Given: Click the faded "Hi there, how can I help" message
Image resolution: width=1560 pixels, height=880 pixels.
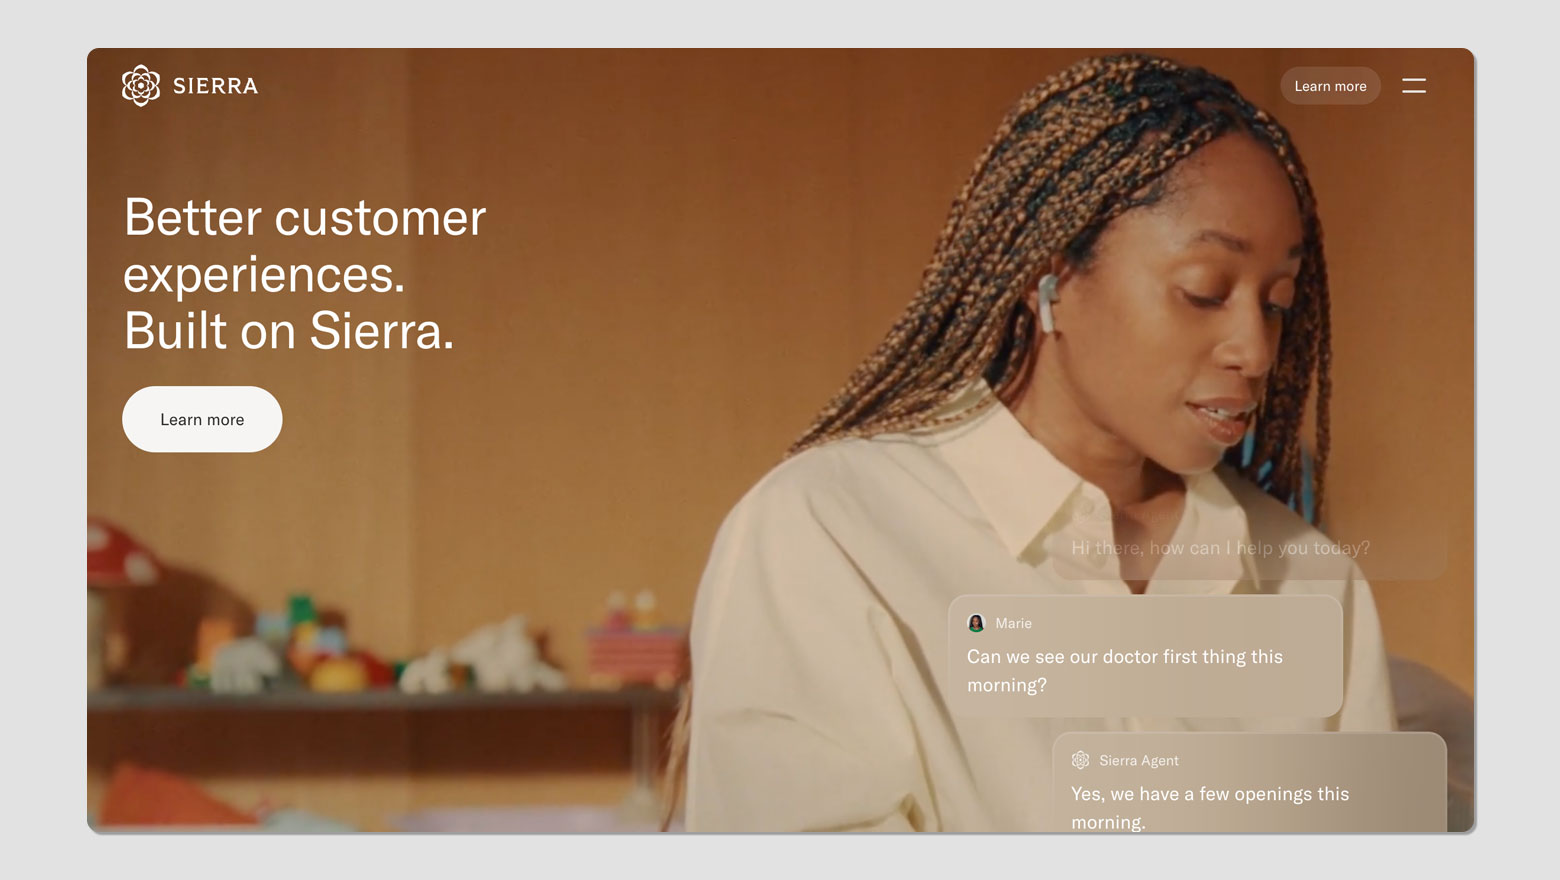Looking at the screenshot, I should coord(1220,548).
